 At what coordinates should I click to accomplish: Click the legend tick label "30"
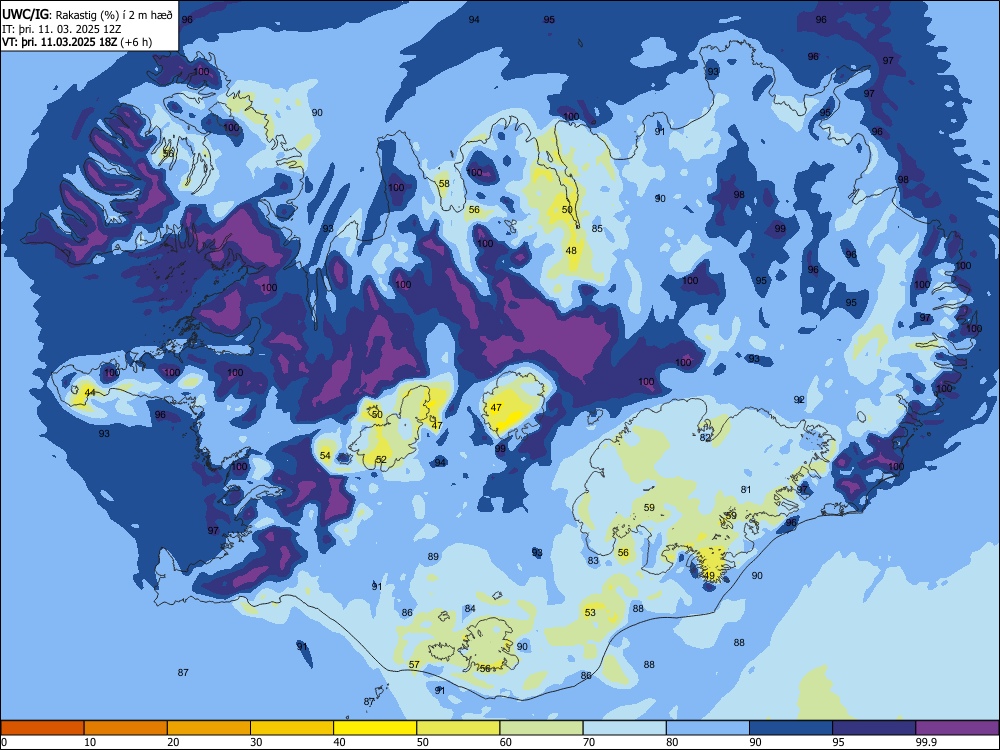coord(256,742)
